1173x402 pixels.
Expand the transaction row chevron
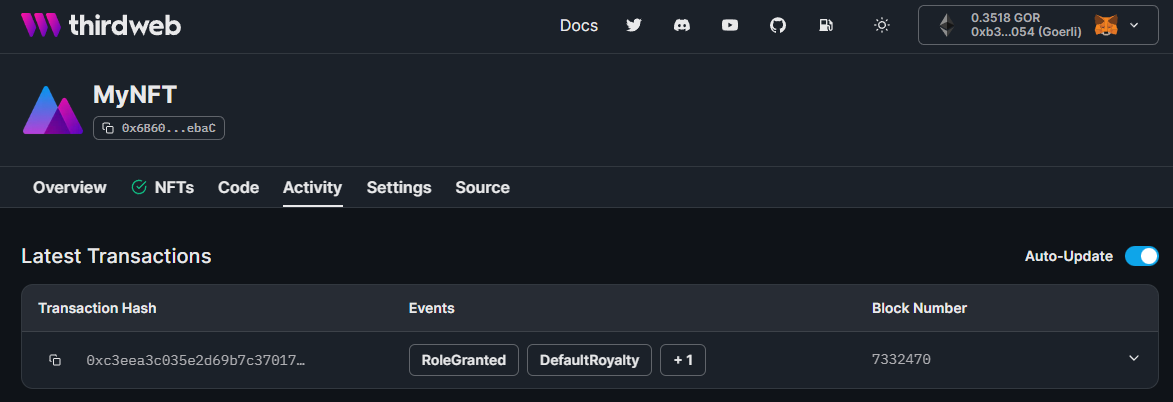click(1134, 358)
